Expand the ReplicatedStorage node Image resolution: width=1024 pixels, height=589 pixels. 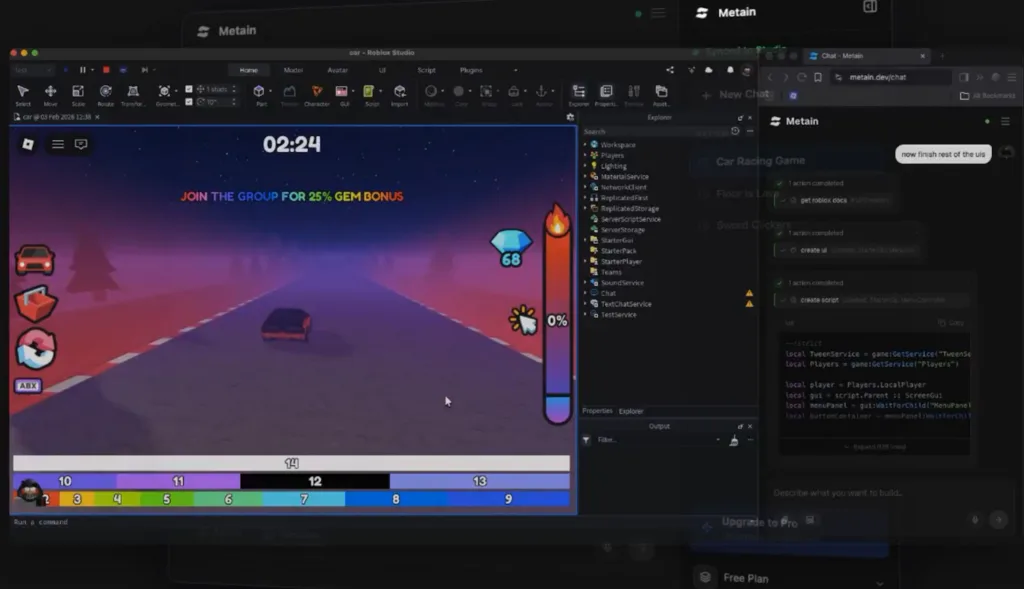[x=585, y=208]
